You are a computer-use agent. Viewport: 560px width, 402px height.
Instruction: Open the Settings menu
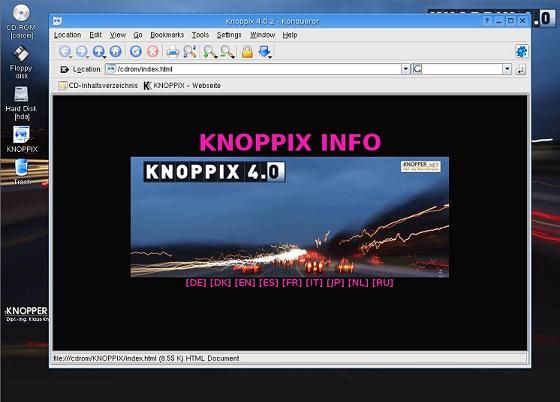tap(229, 35)
